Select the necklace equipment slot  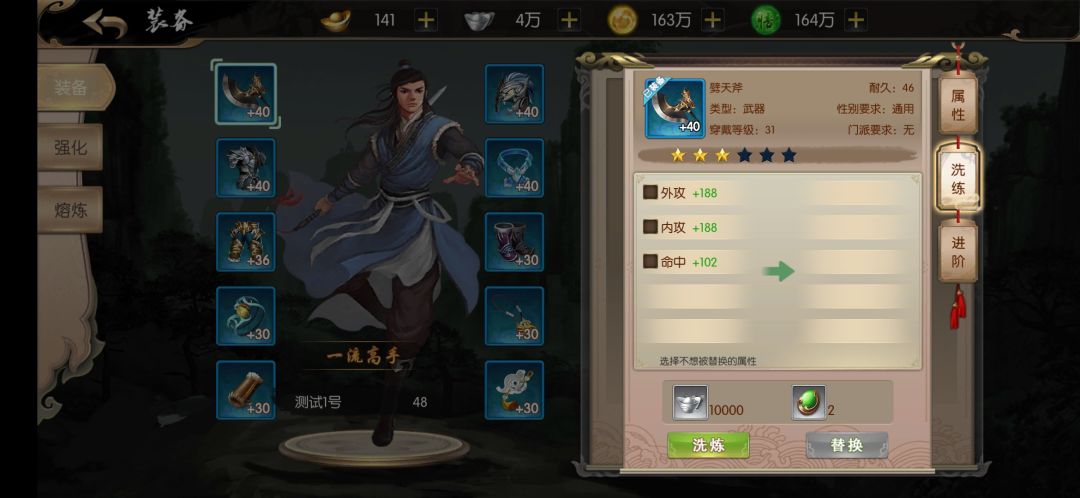tap(515, 168)
